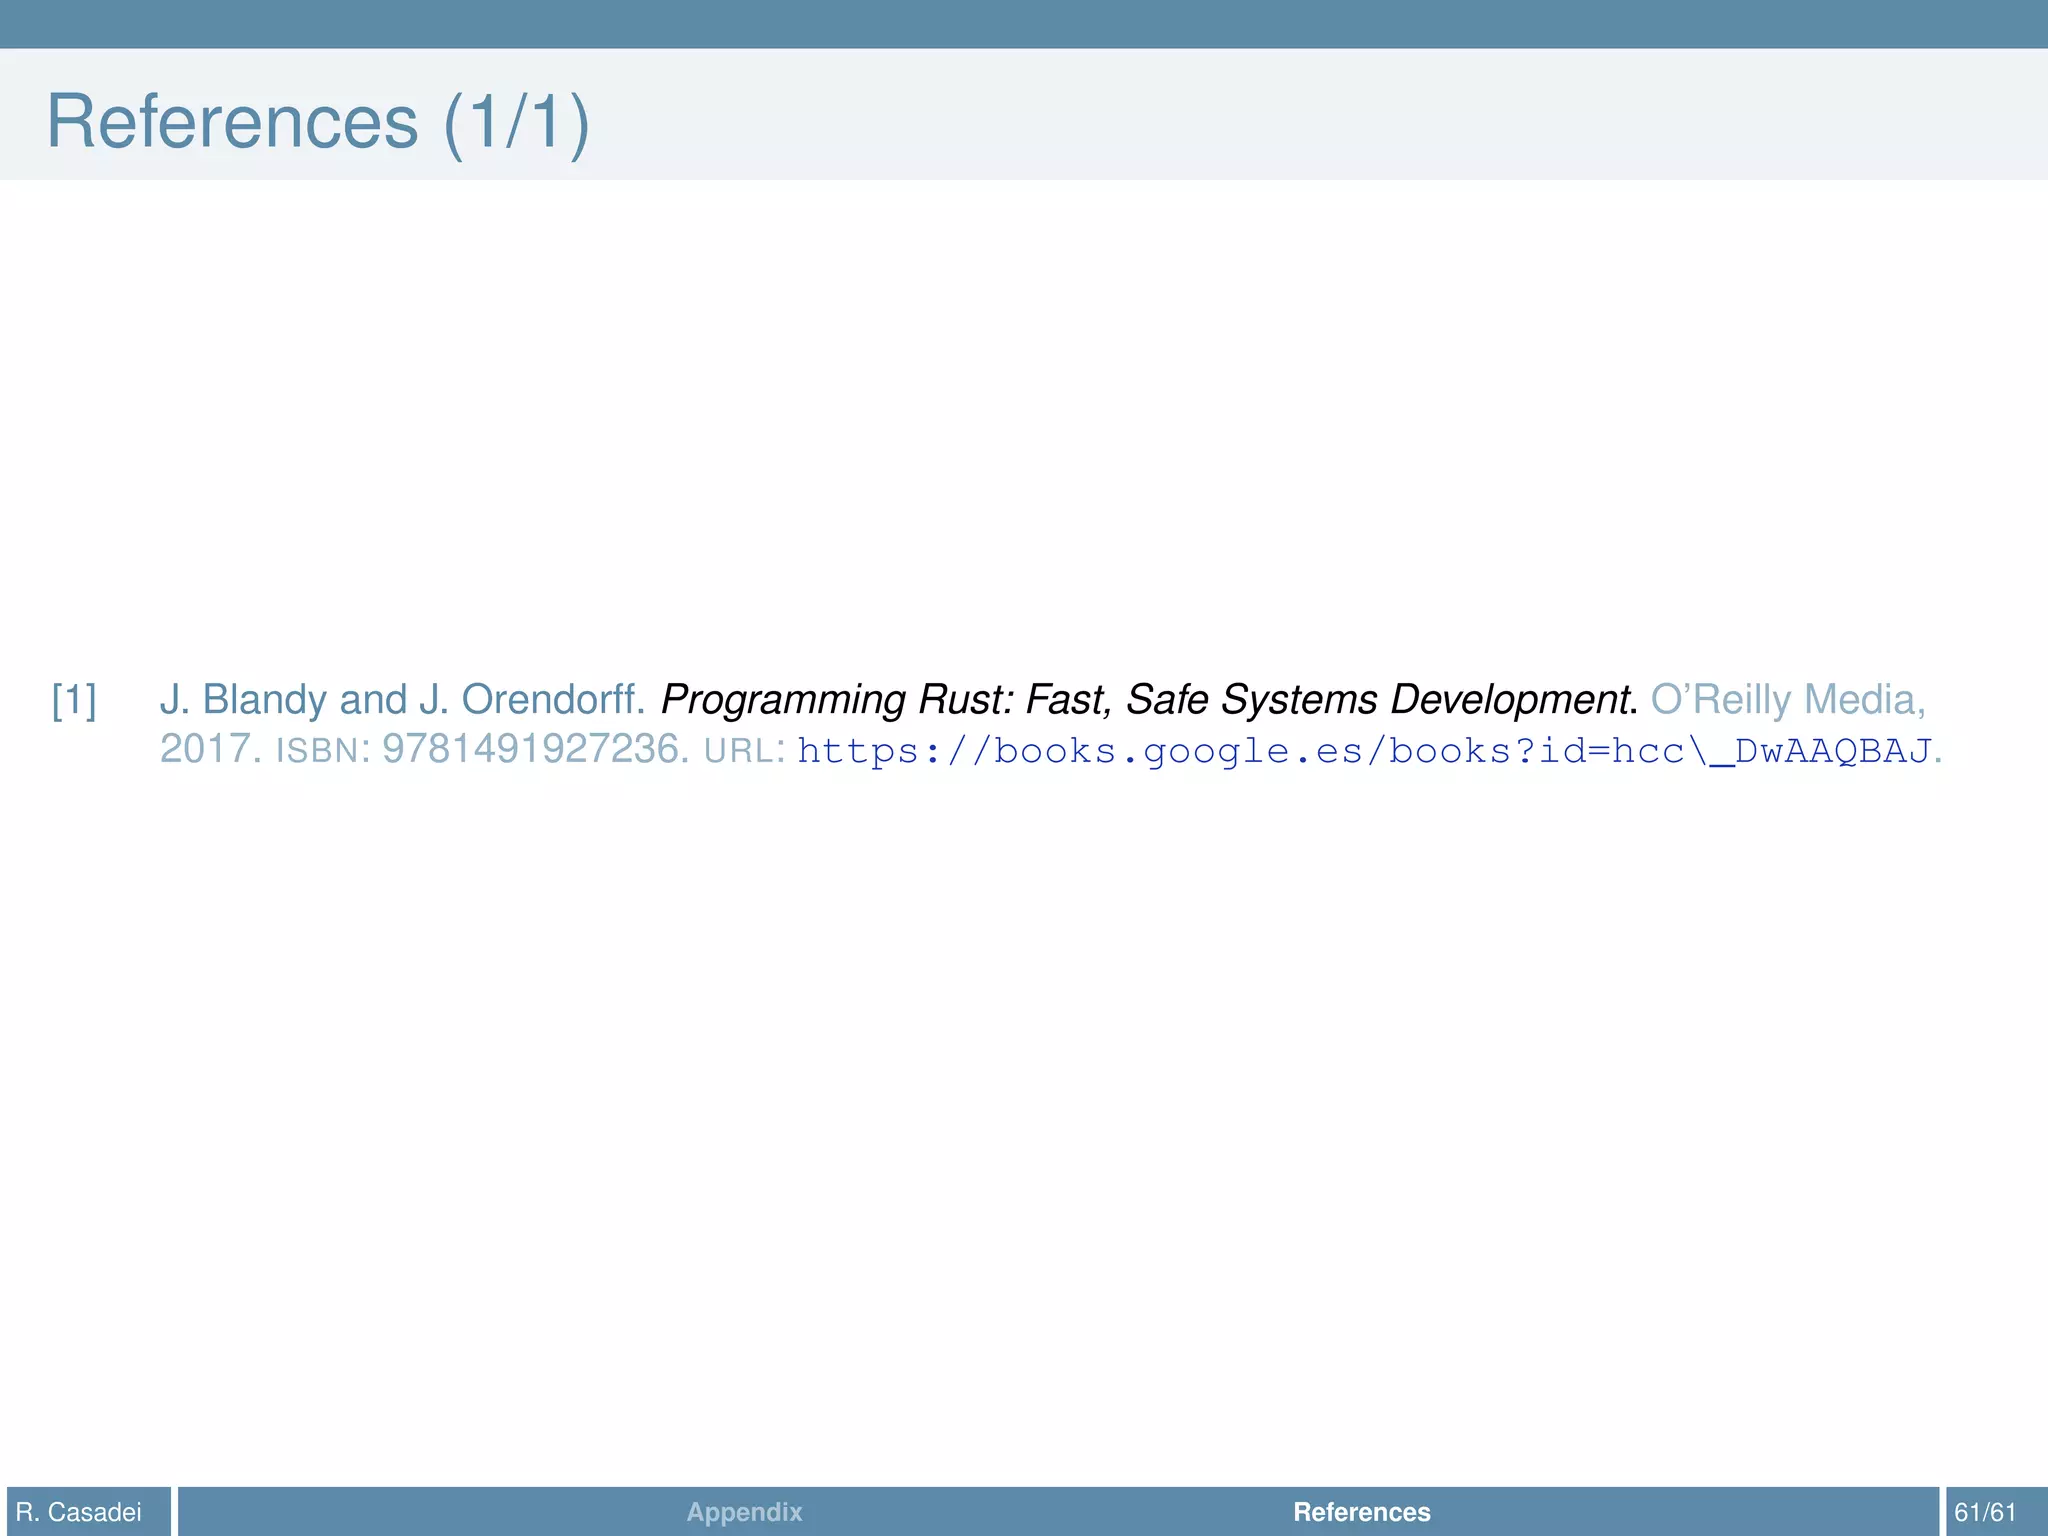Click the Appendix section in footer
2048x1536 pixels.
pos(744,1512)
